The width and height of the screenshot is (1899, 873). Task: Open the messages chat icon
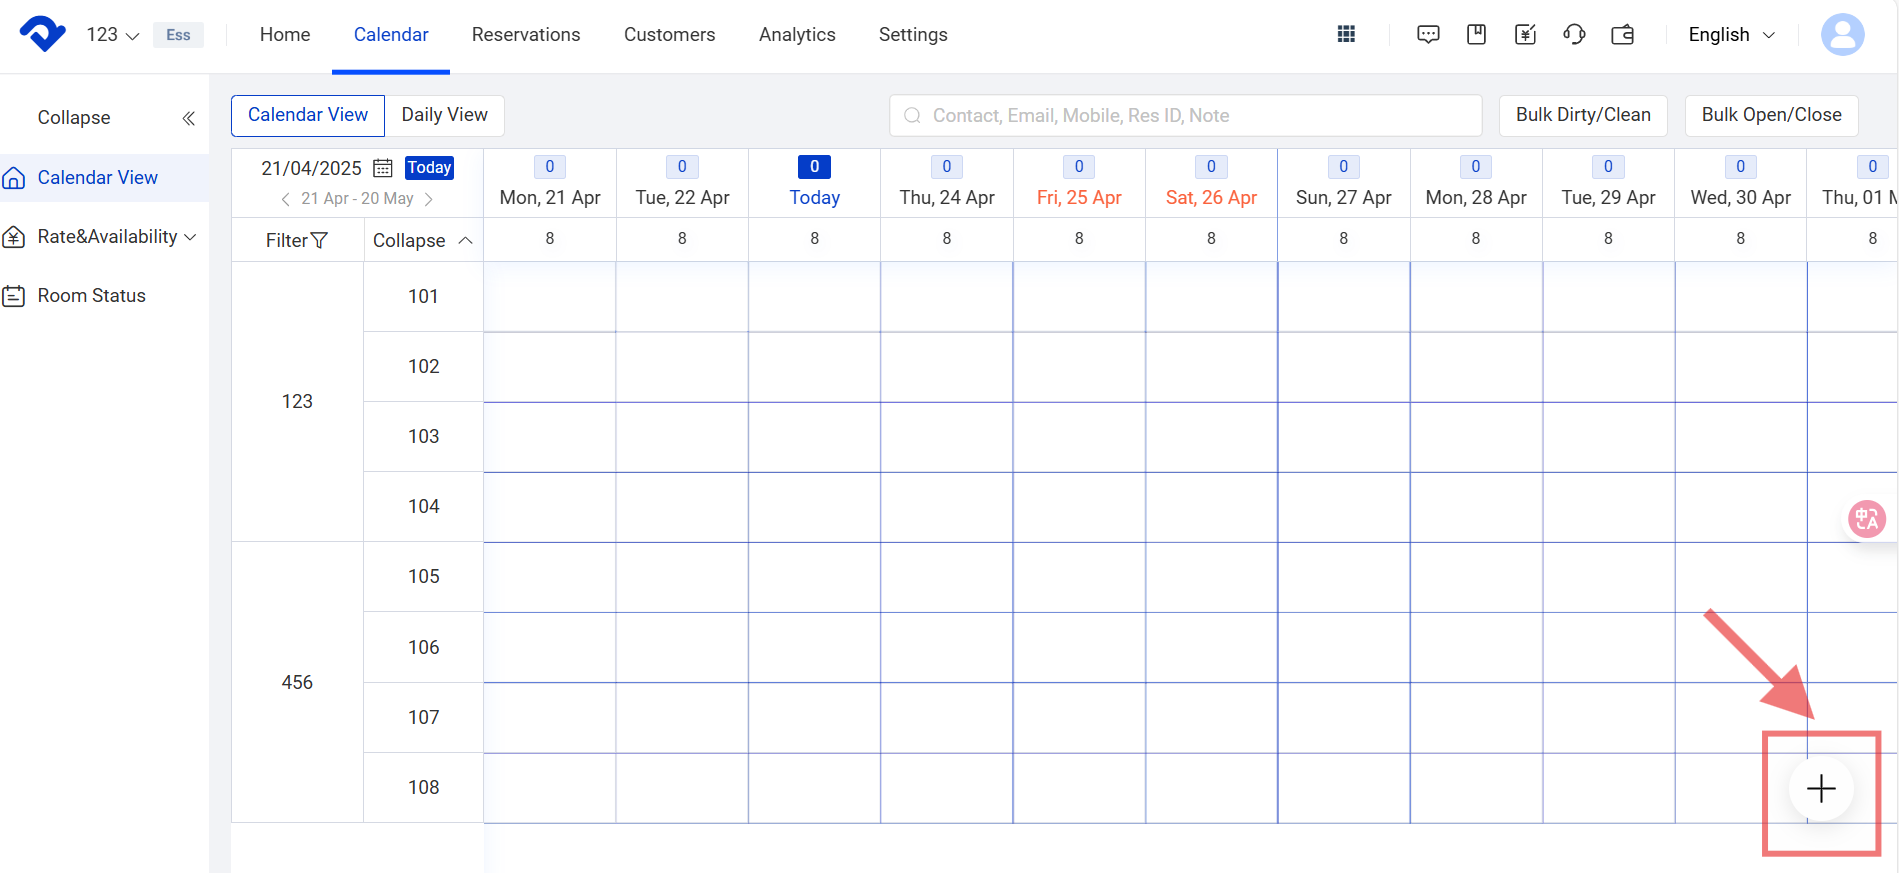coord(1428,35)
